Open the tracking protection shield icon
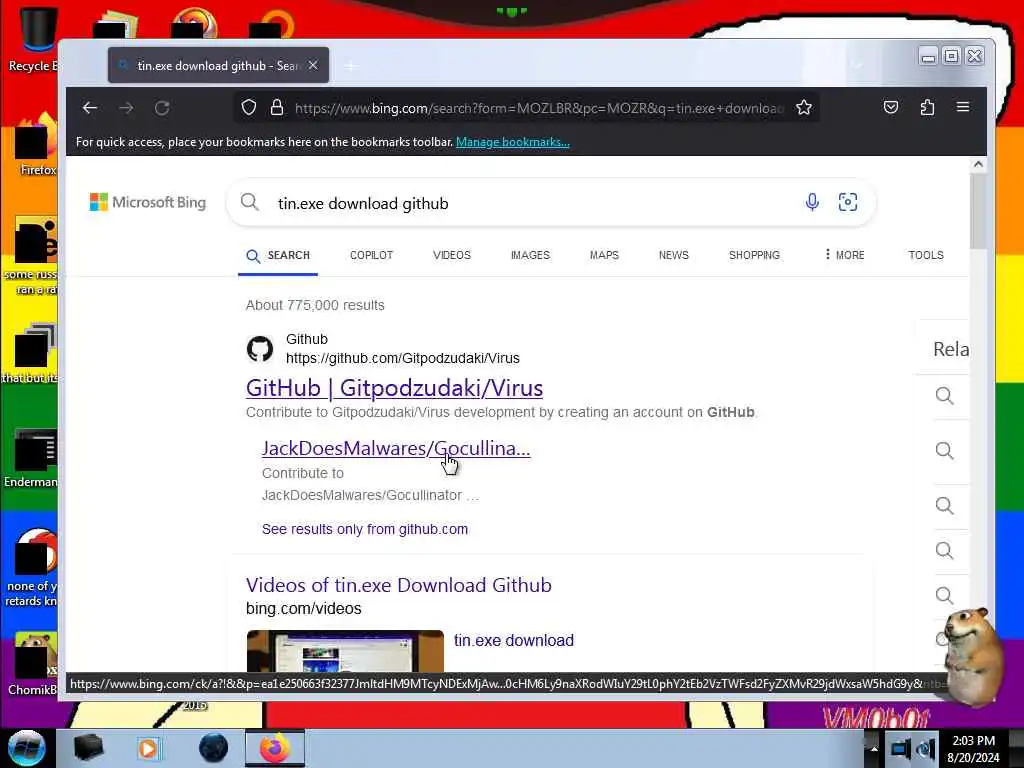Image resolution: width=1024 pixels, height=768 pixels. (249, 107)
